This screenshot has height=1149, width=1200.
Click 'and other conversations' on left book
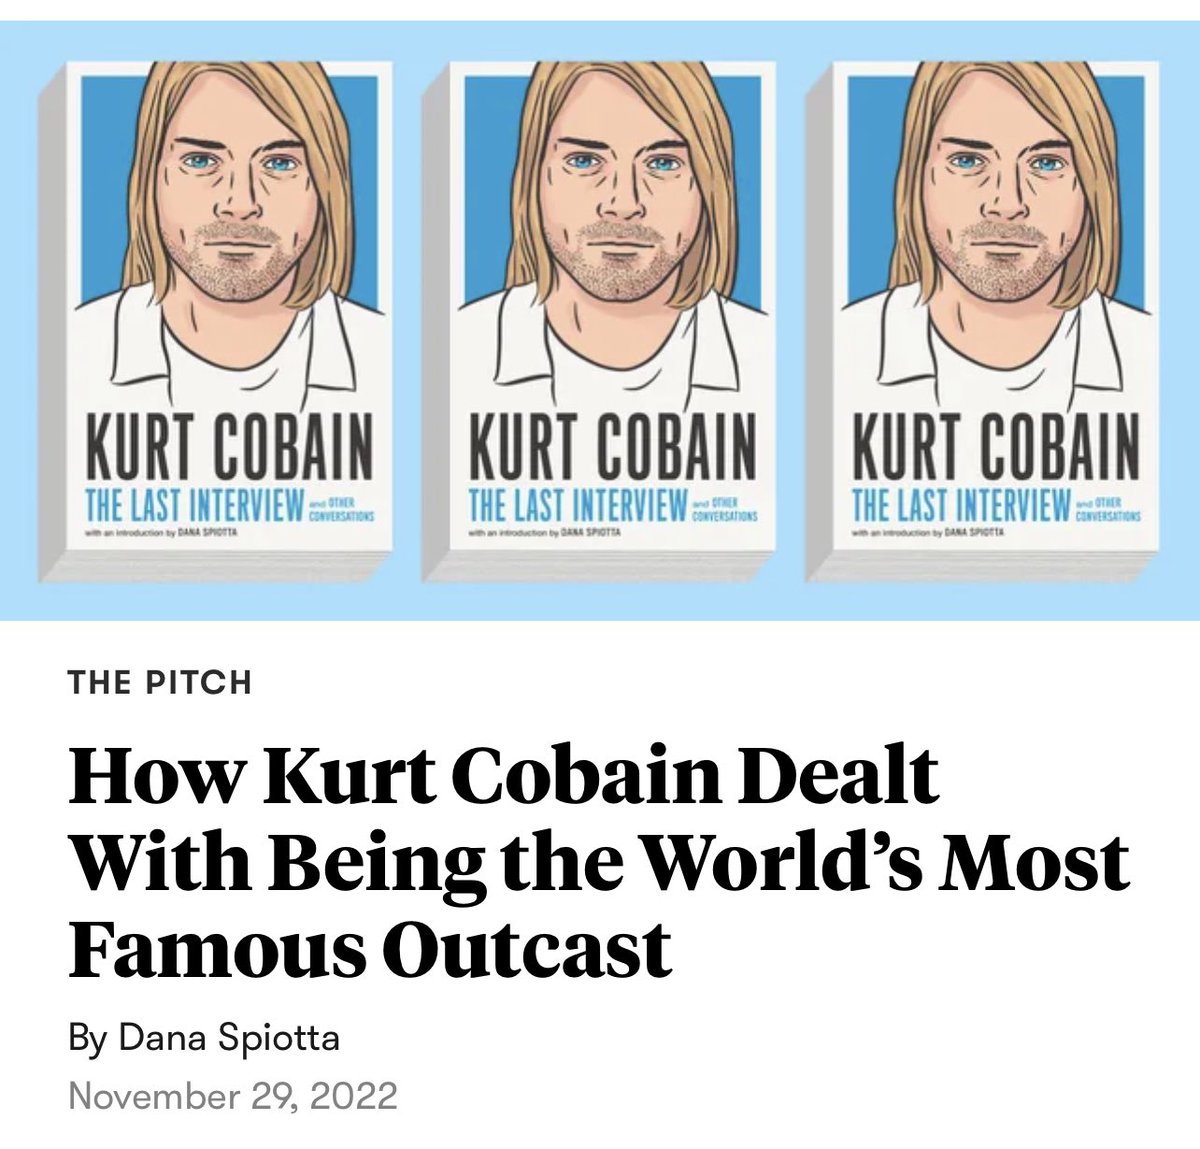point(341,509)
